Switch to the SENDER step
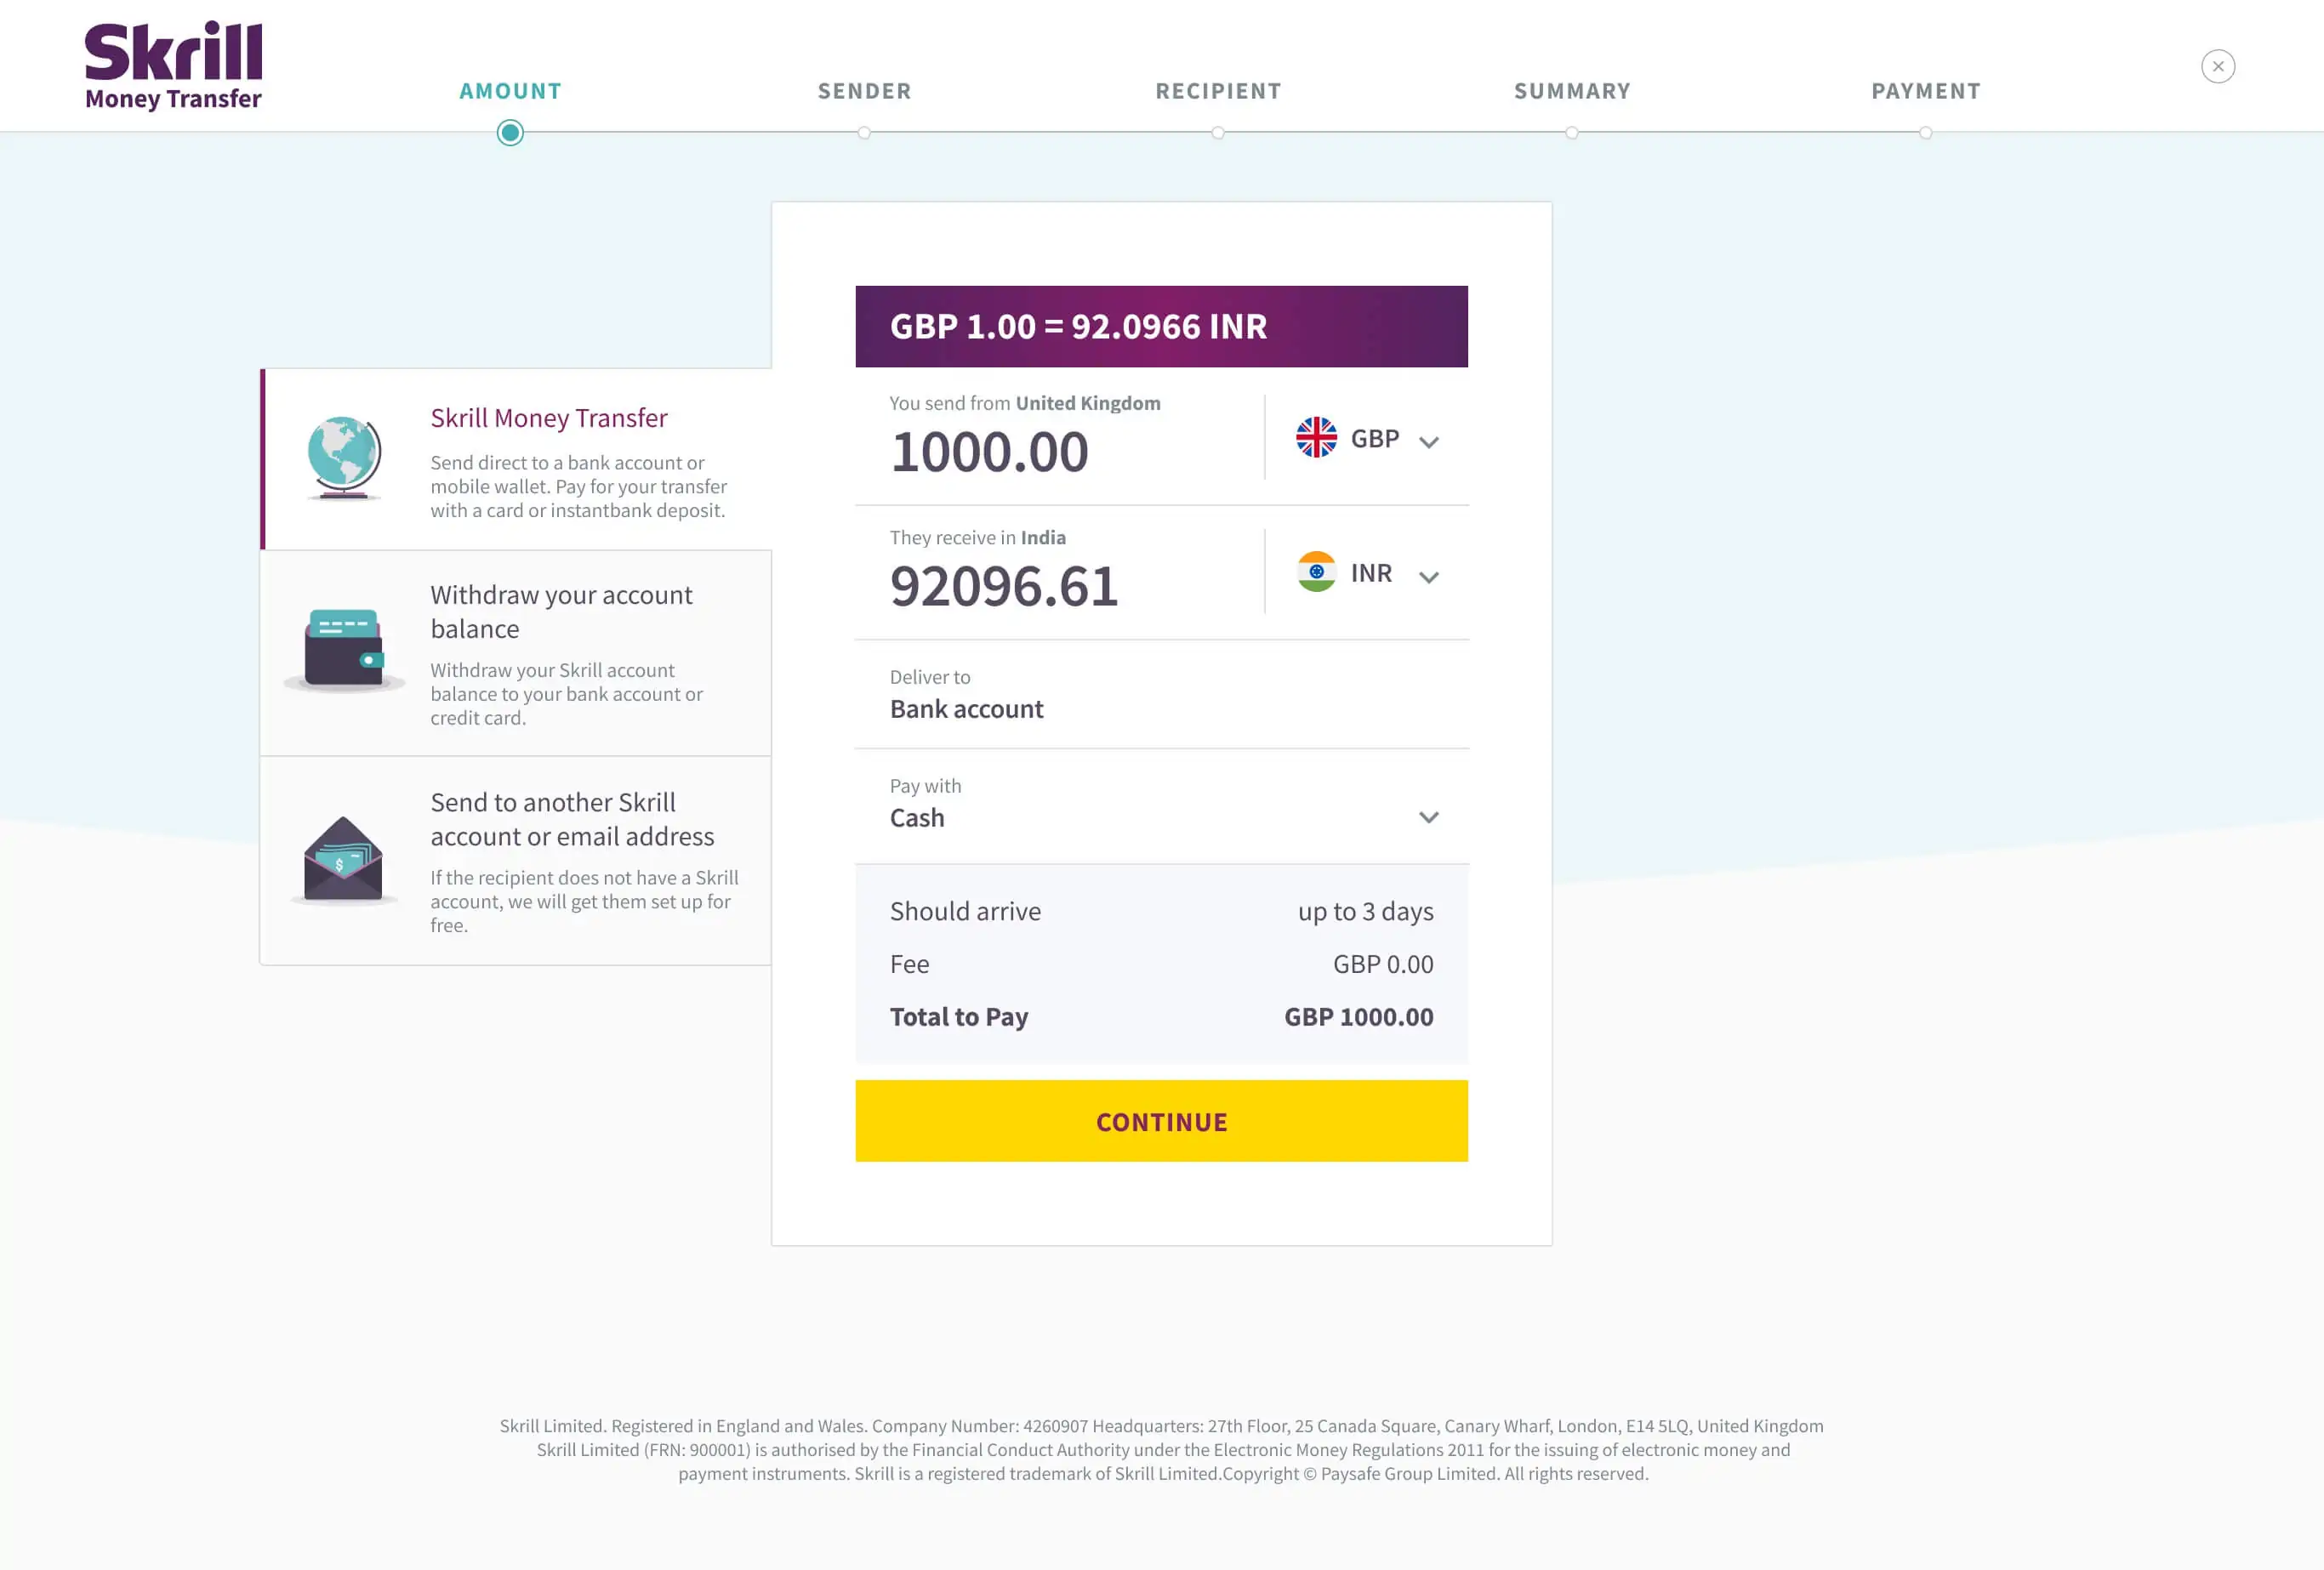The height and width of the screenshot is (1570, 2324). tap(864, 90)
